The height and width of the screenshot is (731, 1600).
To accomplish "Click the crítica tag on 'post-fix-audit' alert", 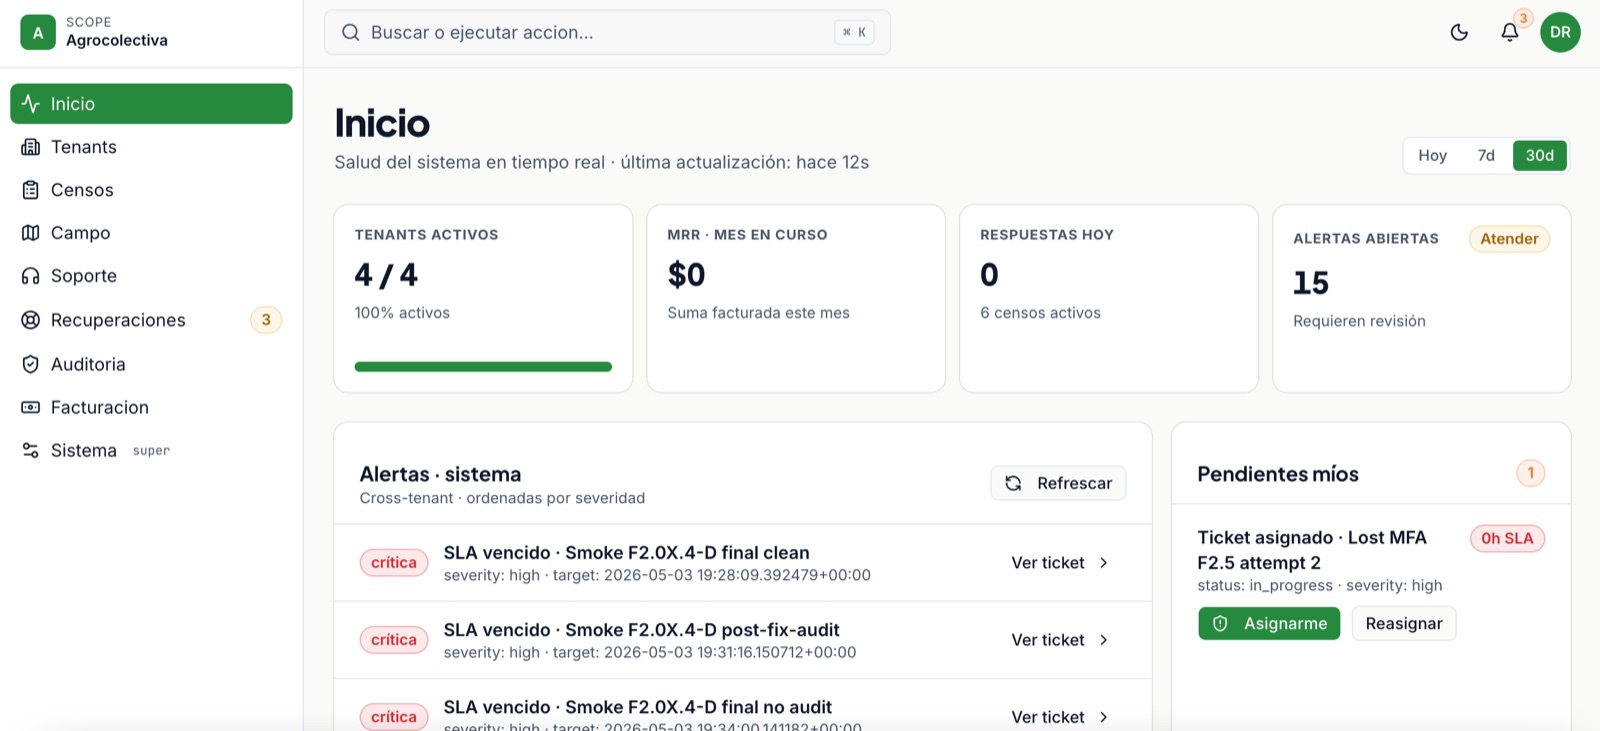I will 394,640.
